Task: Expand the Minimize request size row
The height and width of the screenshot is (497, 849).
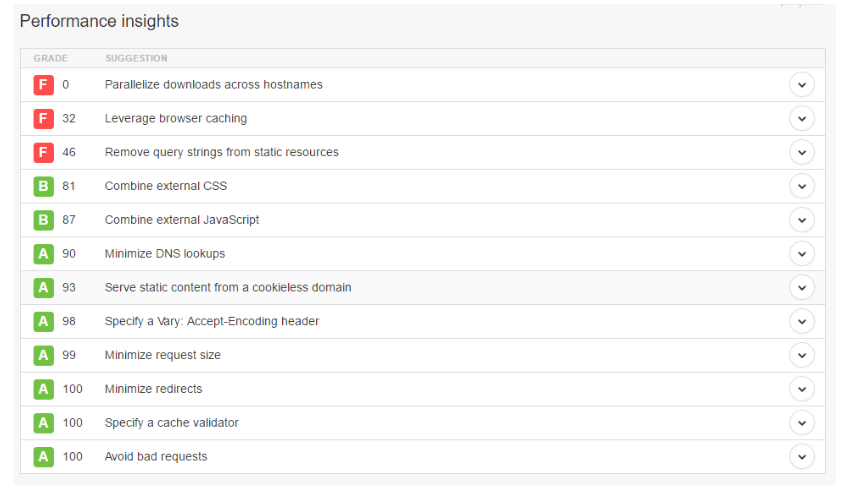Action: pyautogui.click(x=801, y=355)
